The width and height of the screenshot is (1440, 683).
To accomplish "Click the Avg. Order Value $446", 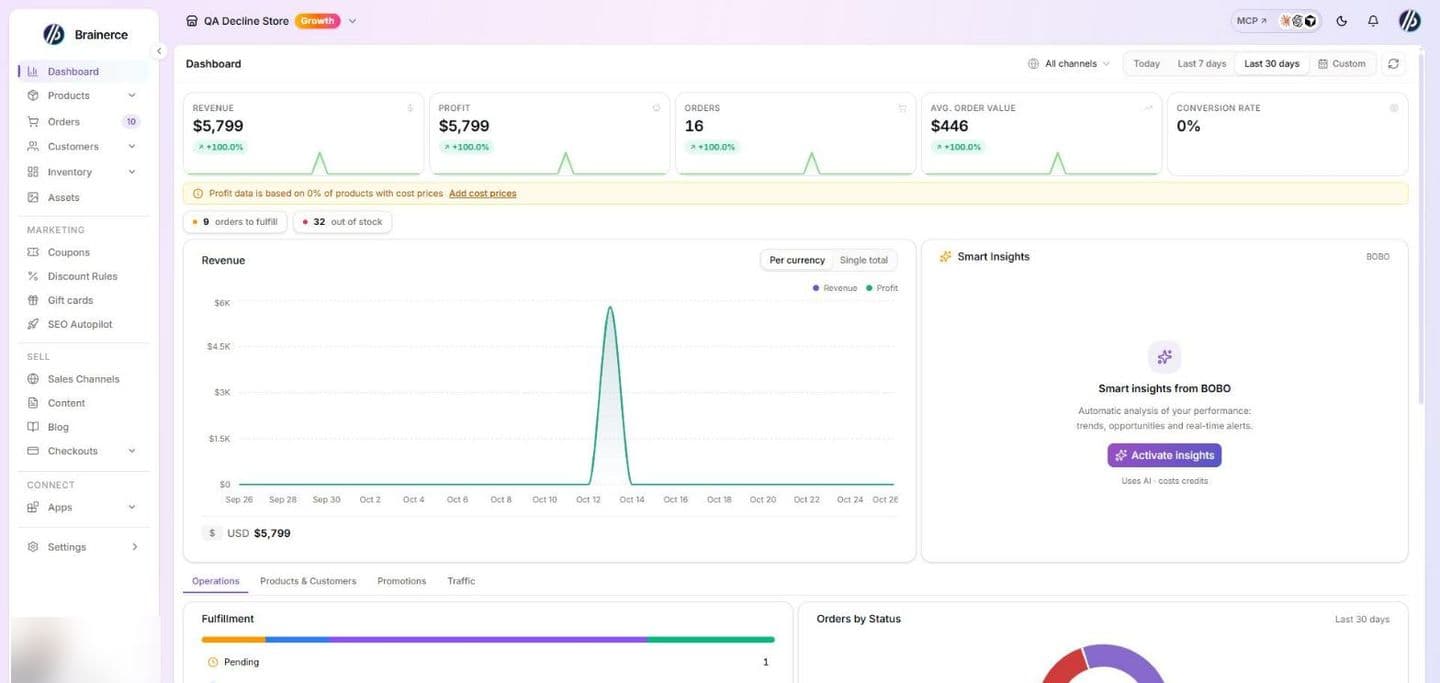I will click(x=949, y=126).
